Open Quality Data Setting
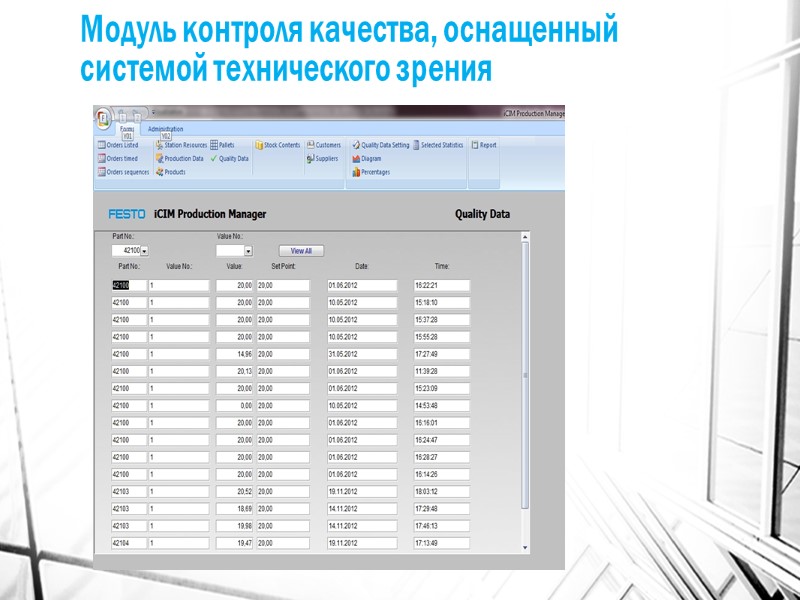 [x=381, y=145]
